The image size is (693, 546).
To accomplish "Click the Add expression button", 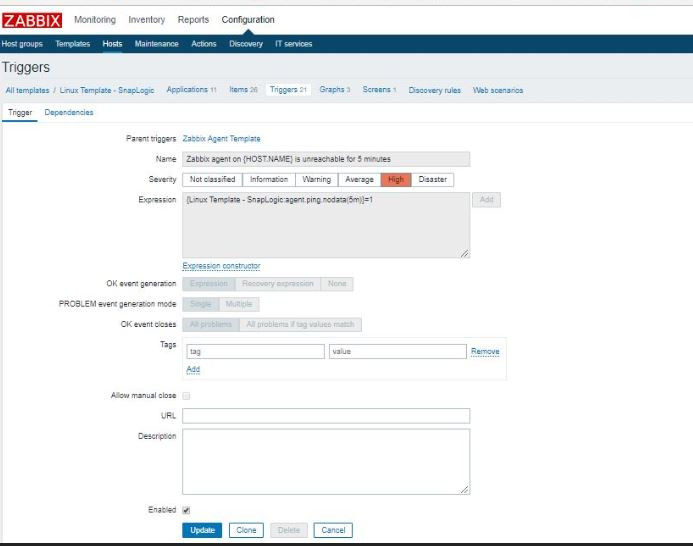I will click(486, 200).
